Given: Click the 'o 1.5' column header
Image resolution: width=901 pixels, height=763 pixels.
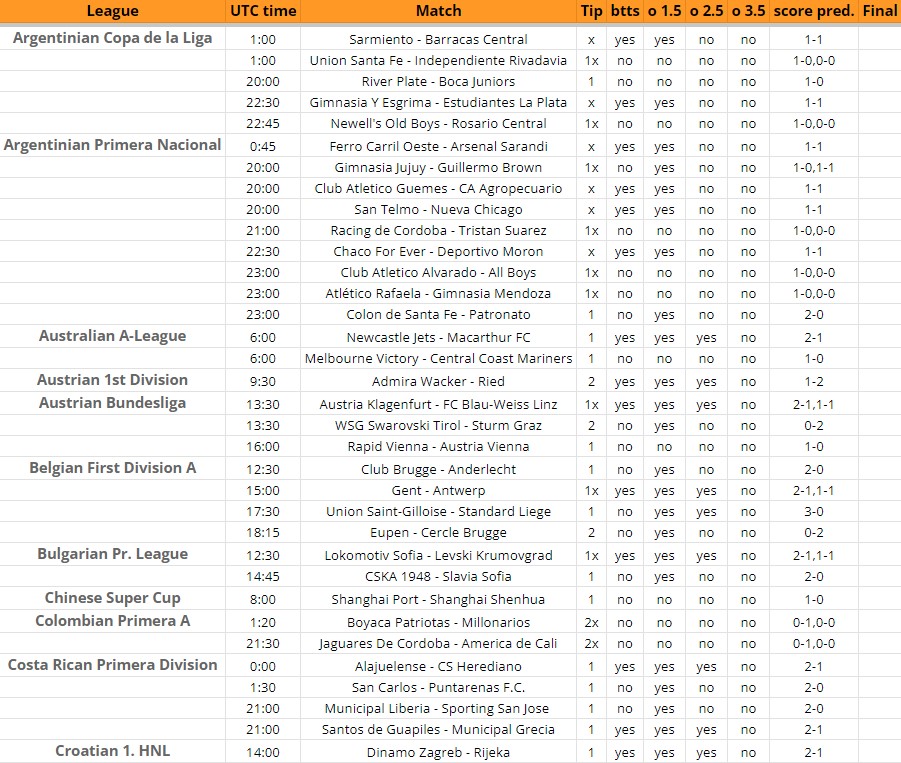Looking at the screenshot, I should pos(664,11).
